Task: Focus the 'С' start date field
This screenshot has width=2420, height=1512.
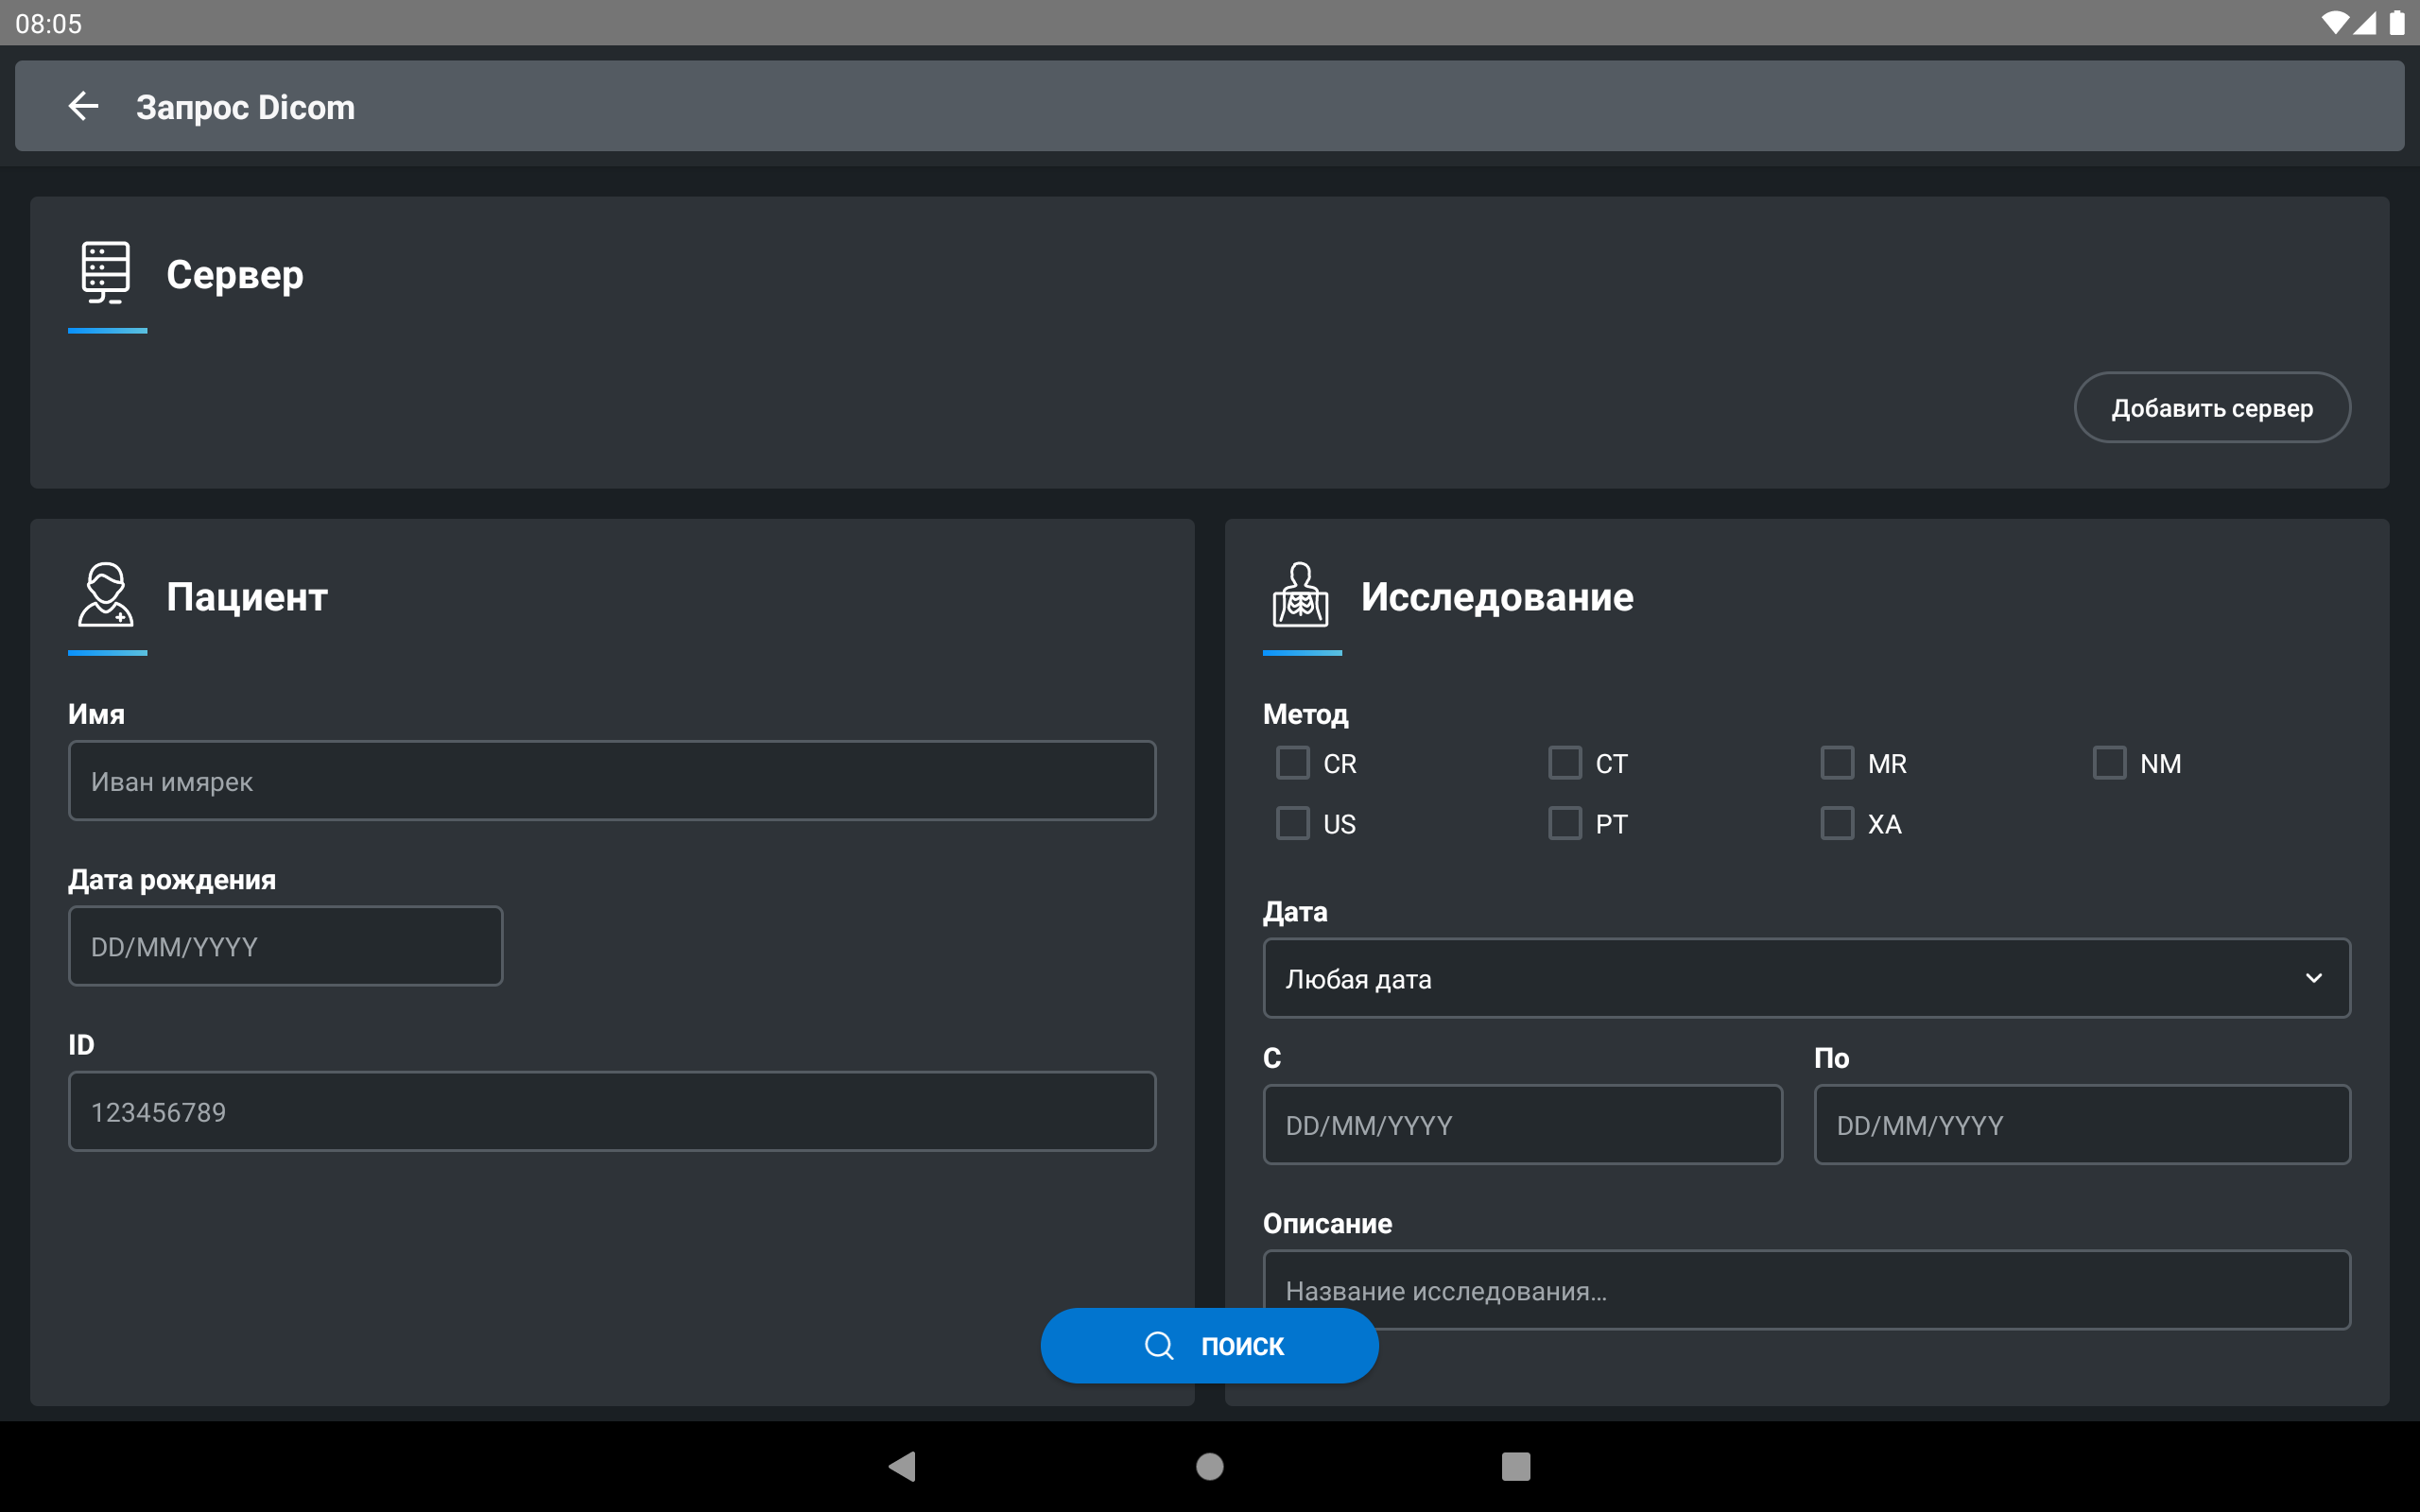Action: pos(1522,1124)
